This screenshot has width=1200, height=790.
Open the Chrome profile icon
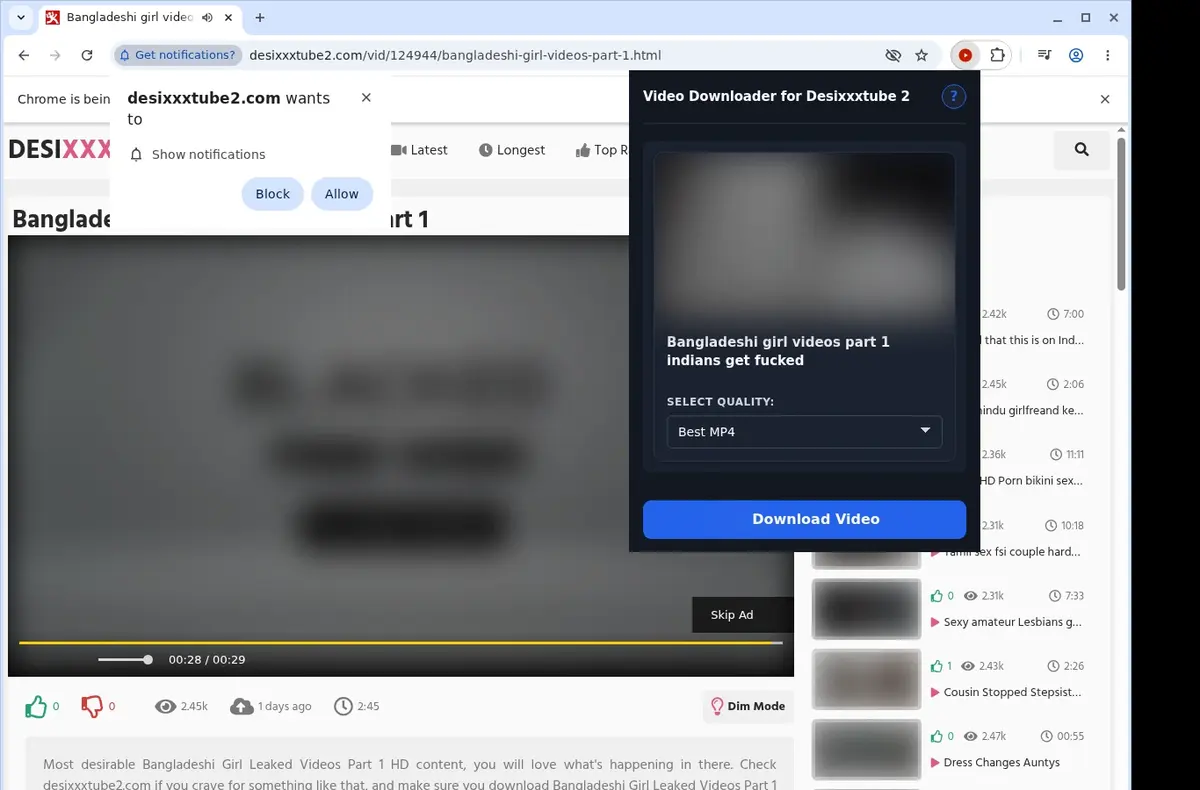[x=1076, y=56]
